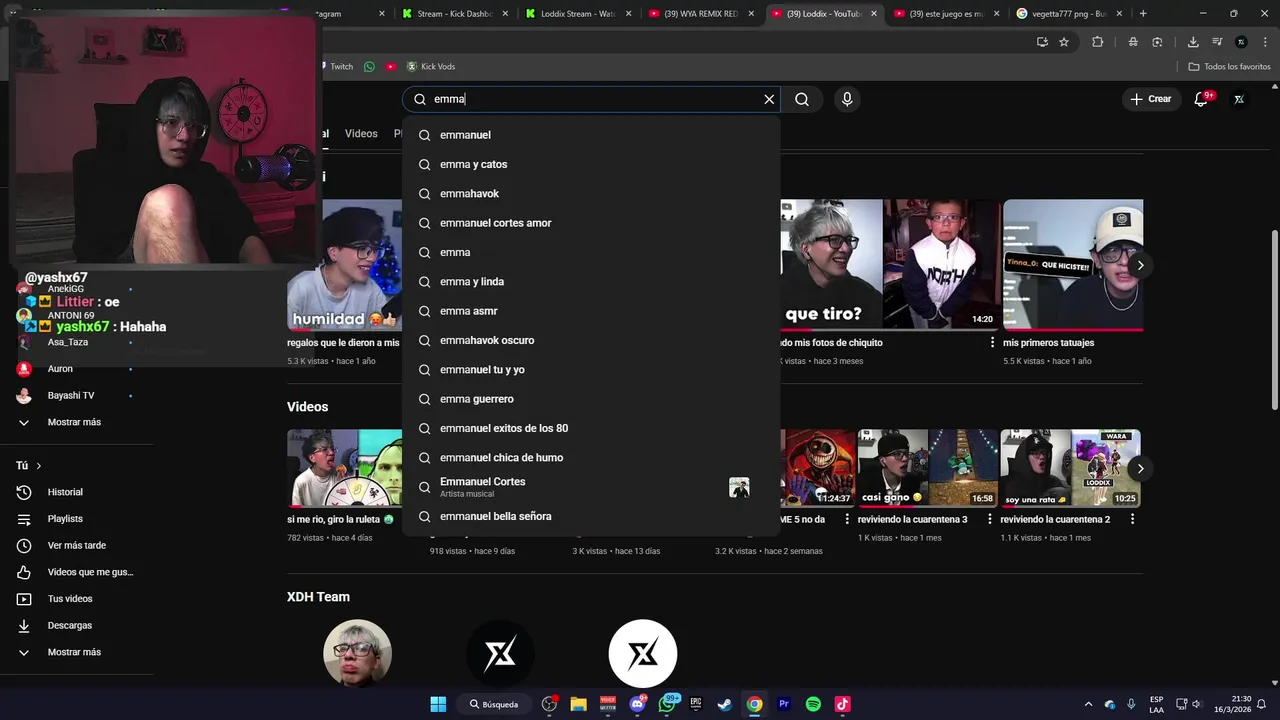Screen dimensions: 1280x720
Task: Open Bayashi TV subscription channel
Action: pos(76,395)
